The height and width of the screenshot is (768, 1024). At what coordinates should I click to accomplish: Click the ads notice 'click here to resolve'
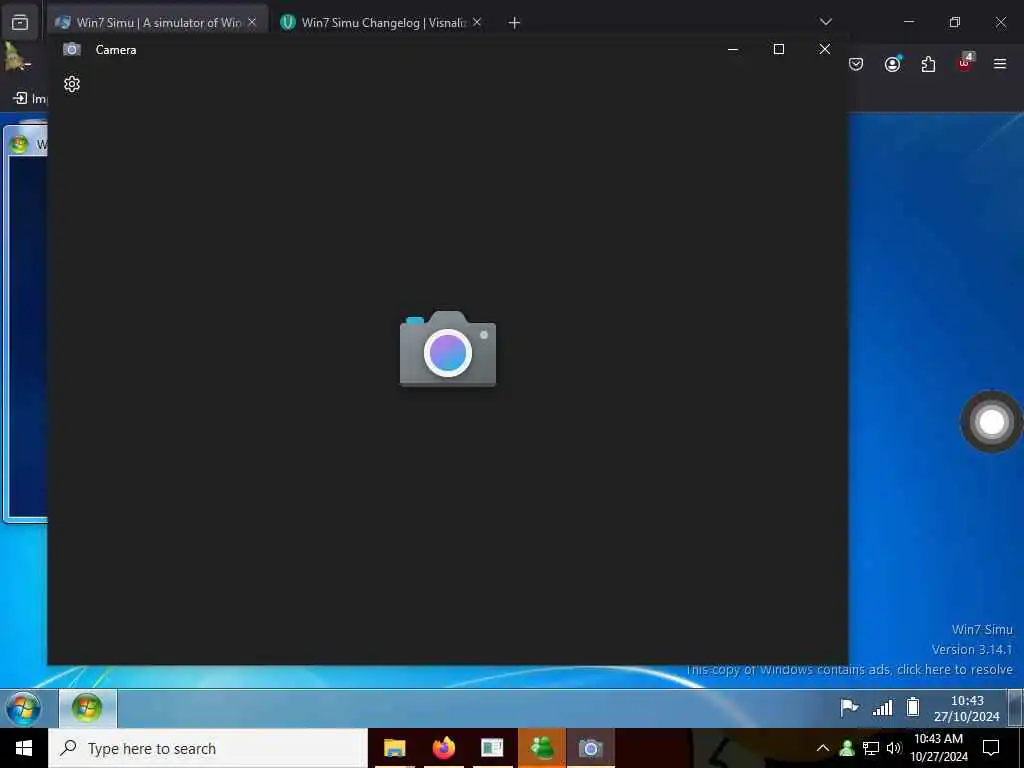(955, 669)
